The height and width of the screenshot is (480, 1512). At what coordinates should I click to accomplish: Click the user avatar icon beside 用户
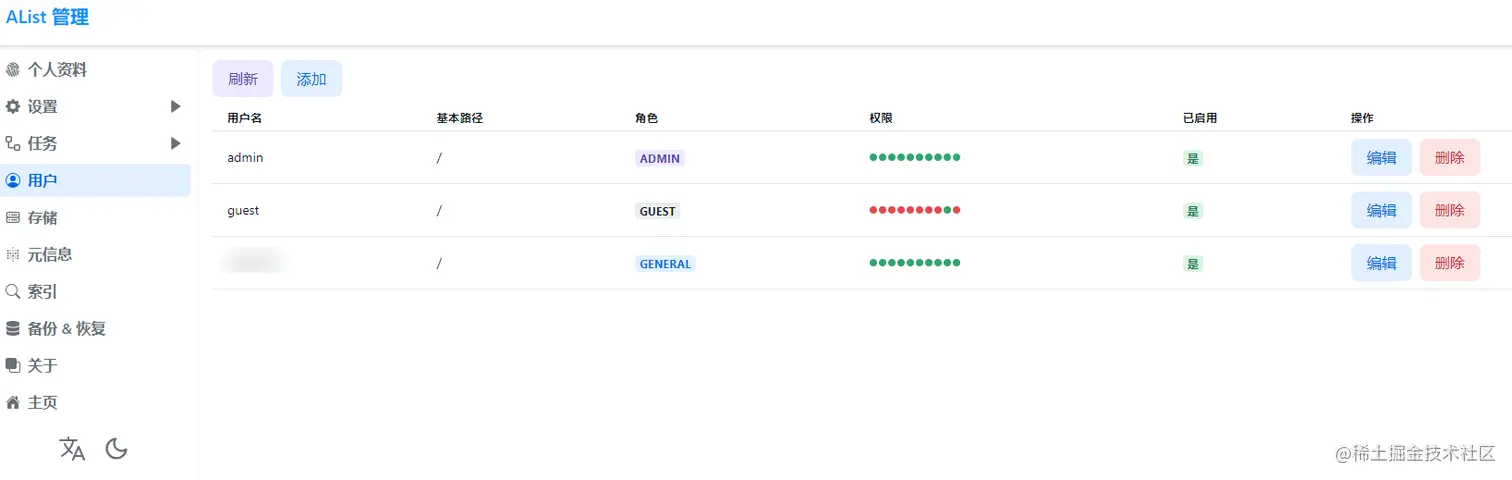click(x=13, y=181)
